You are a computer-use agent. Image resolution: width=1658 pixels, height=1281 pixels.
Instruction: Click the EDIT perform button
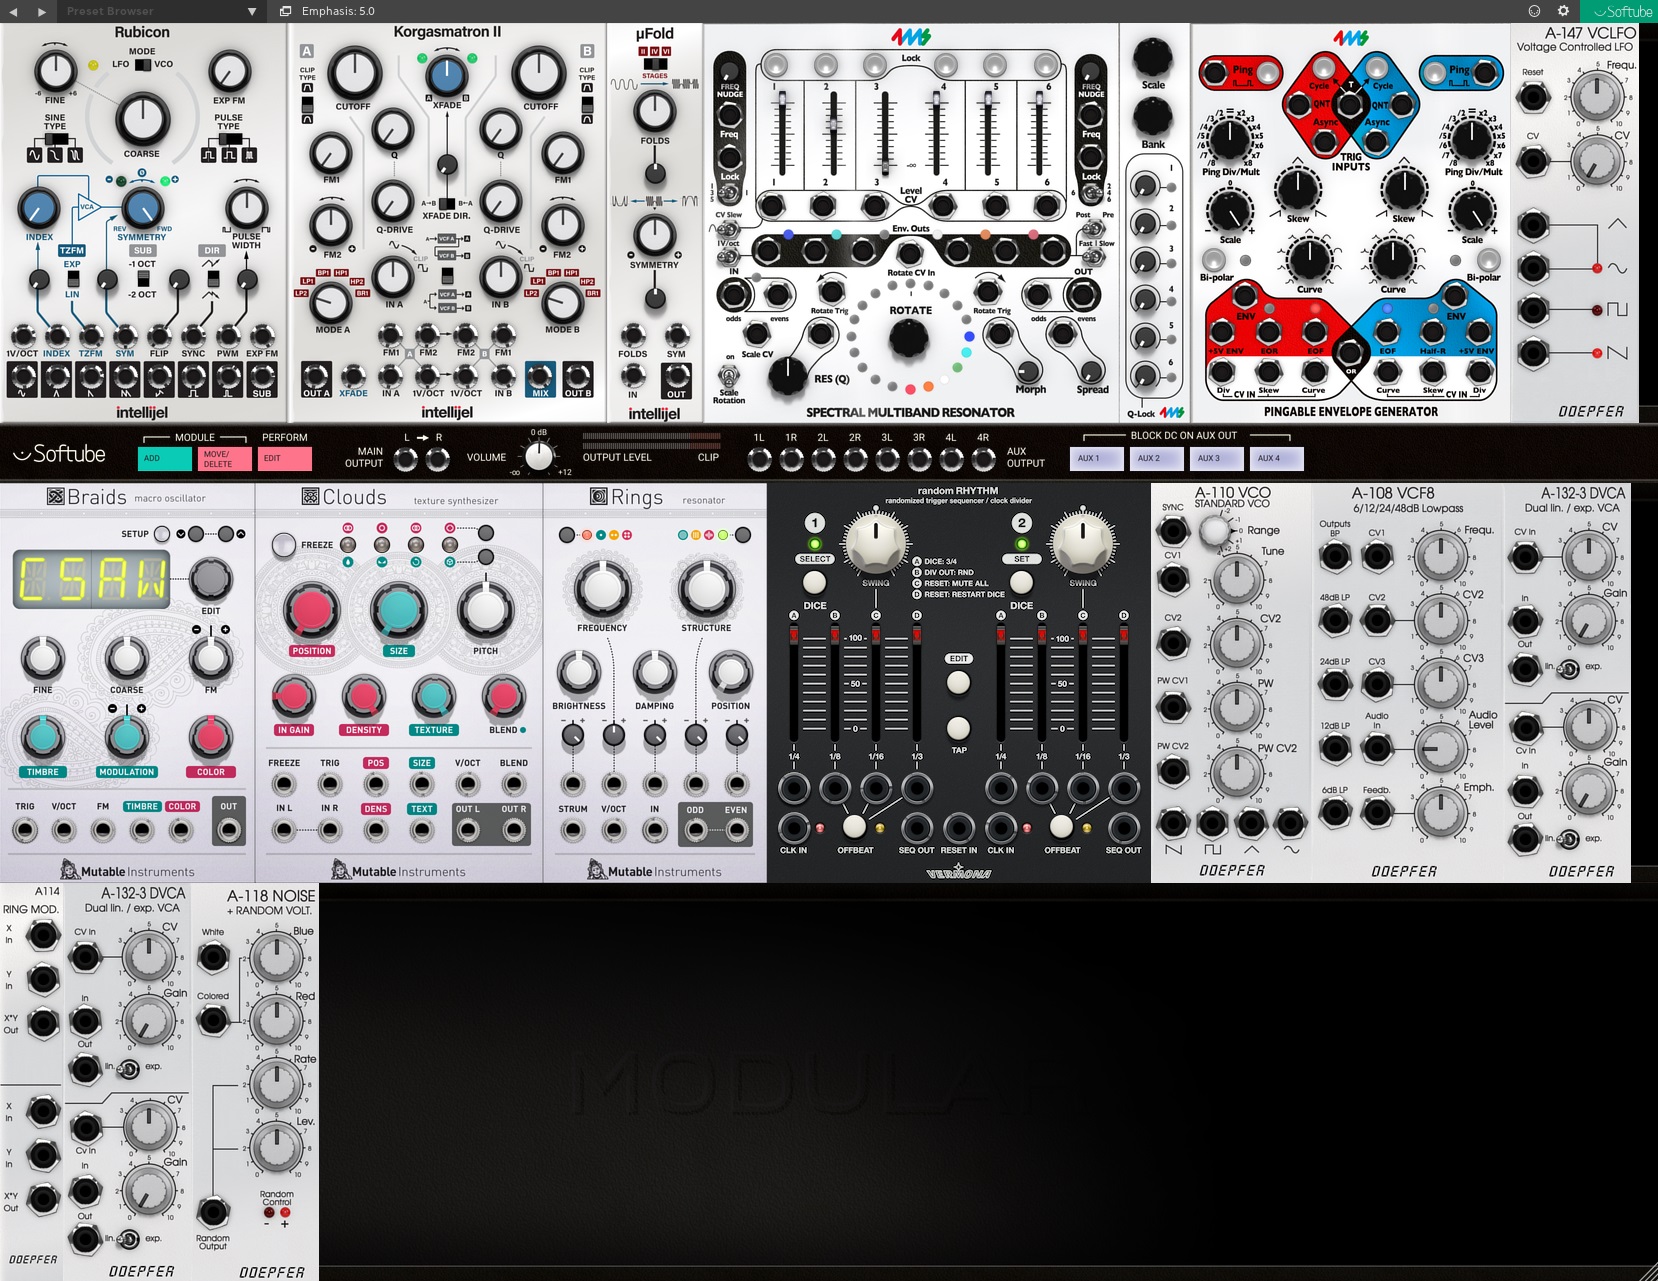coord(285,459)
